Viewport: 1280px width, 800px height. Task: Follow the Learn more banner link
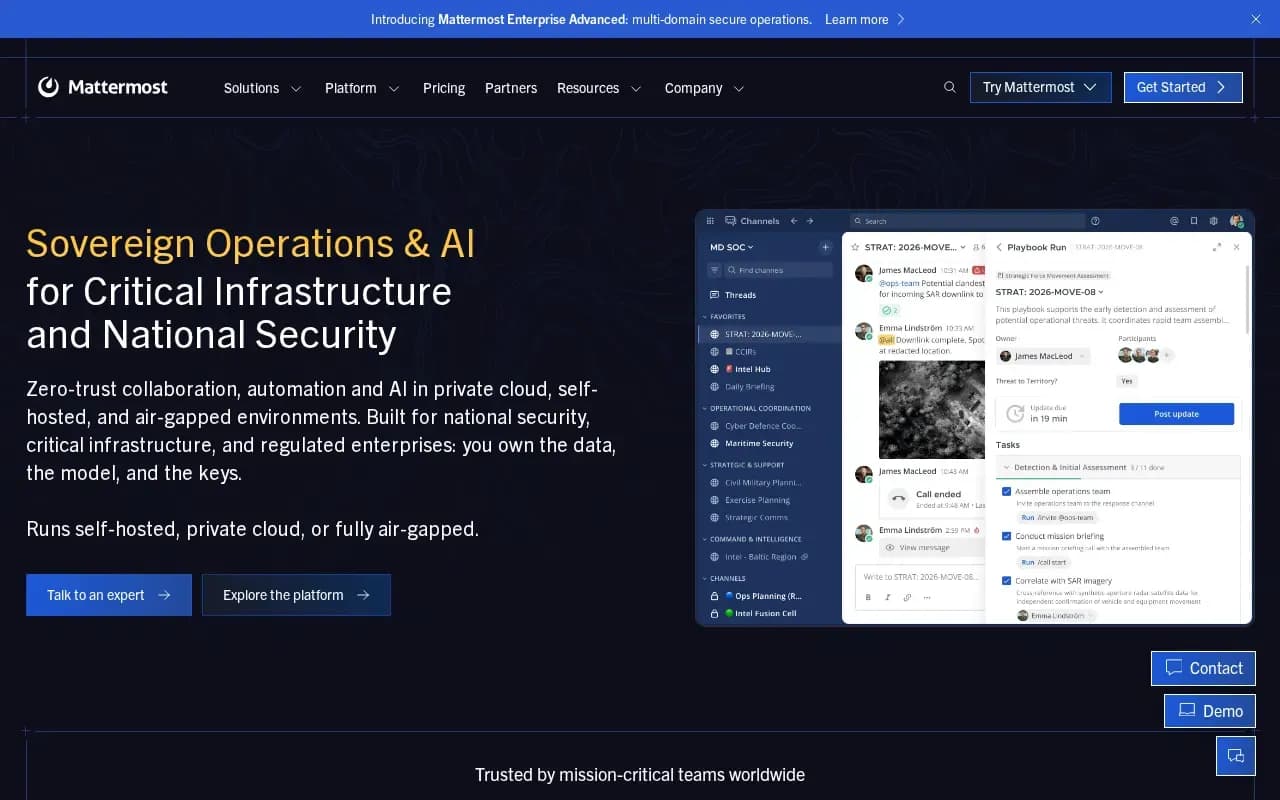(x=864, y=19)
